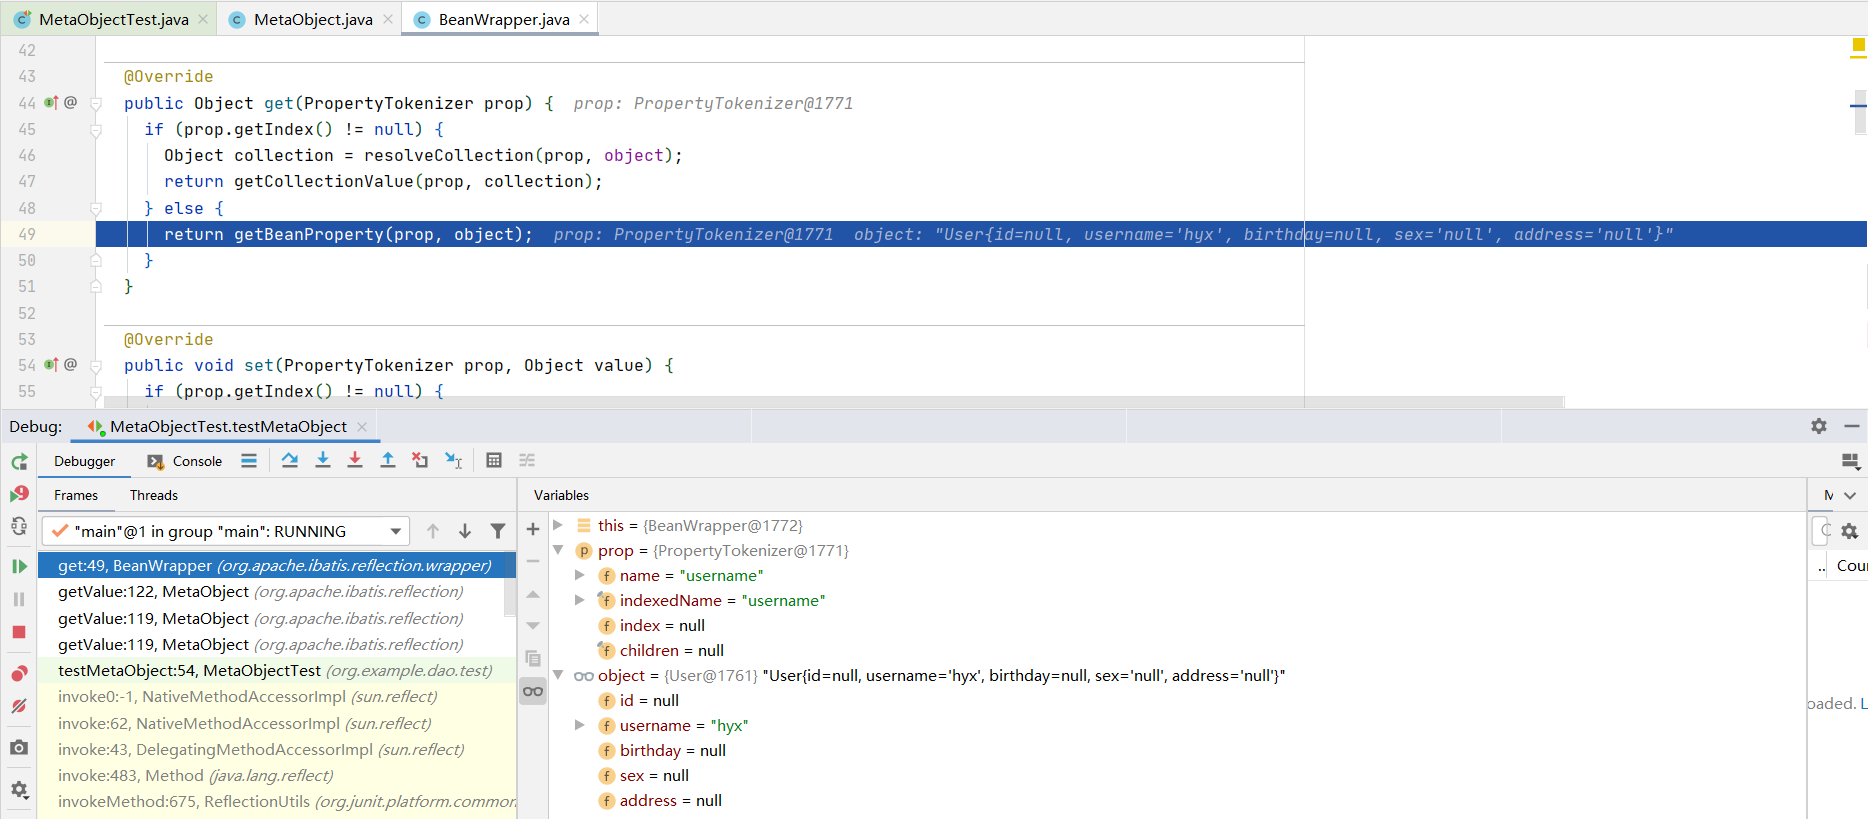This screenshot has height=819, width=1868.
Task: Drop the current frame
Action: pyautogui.click(x=420, y=460)
